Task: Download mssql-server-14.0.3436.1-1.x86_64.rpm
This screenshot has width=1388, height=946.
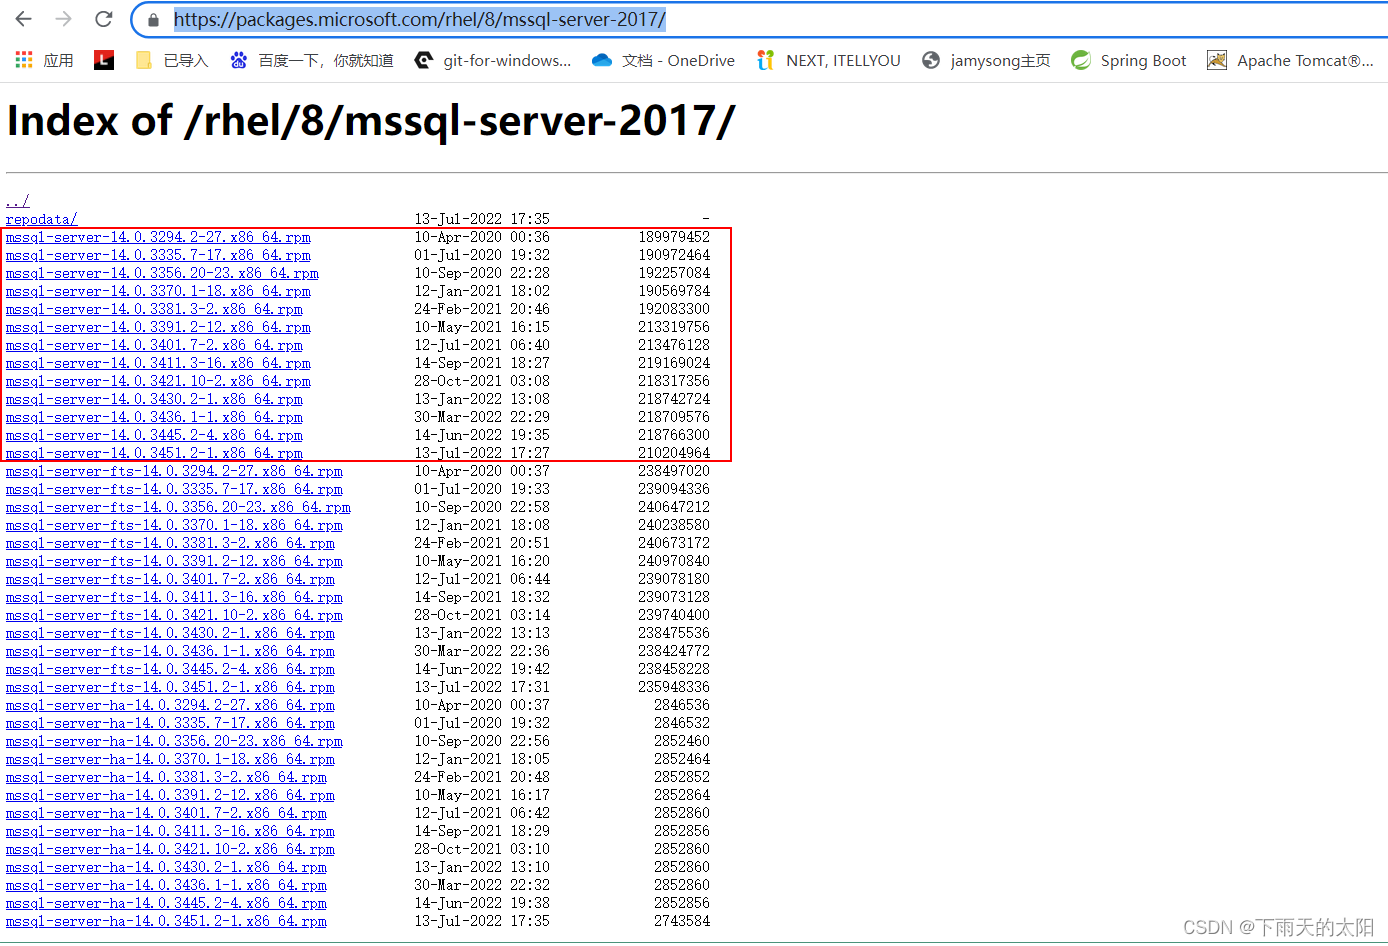Action: [x=154, y=417]
